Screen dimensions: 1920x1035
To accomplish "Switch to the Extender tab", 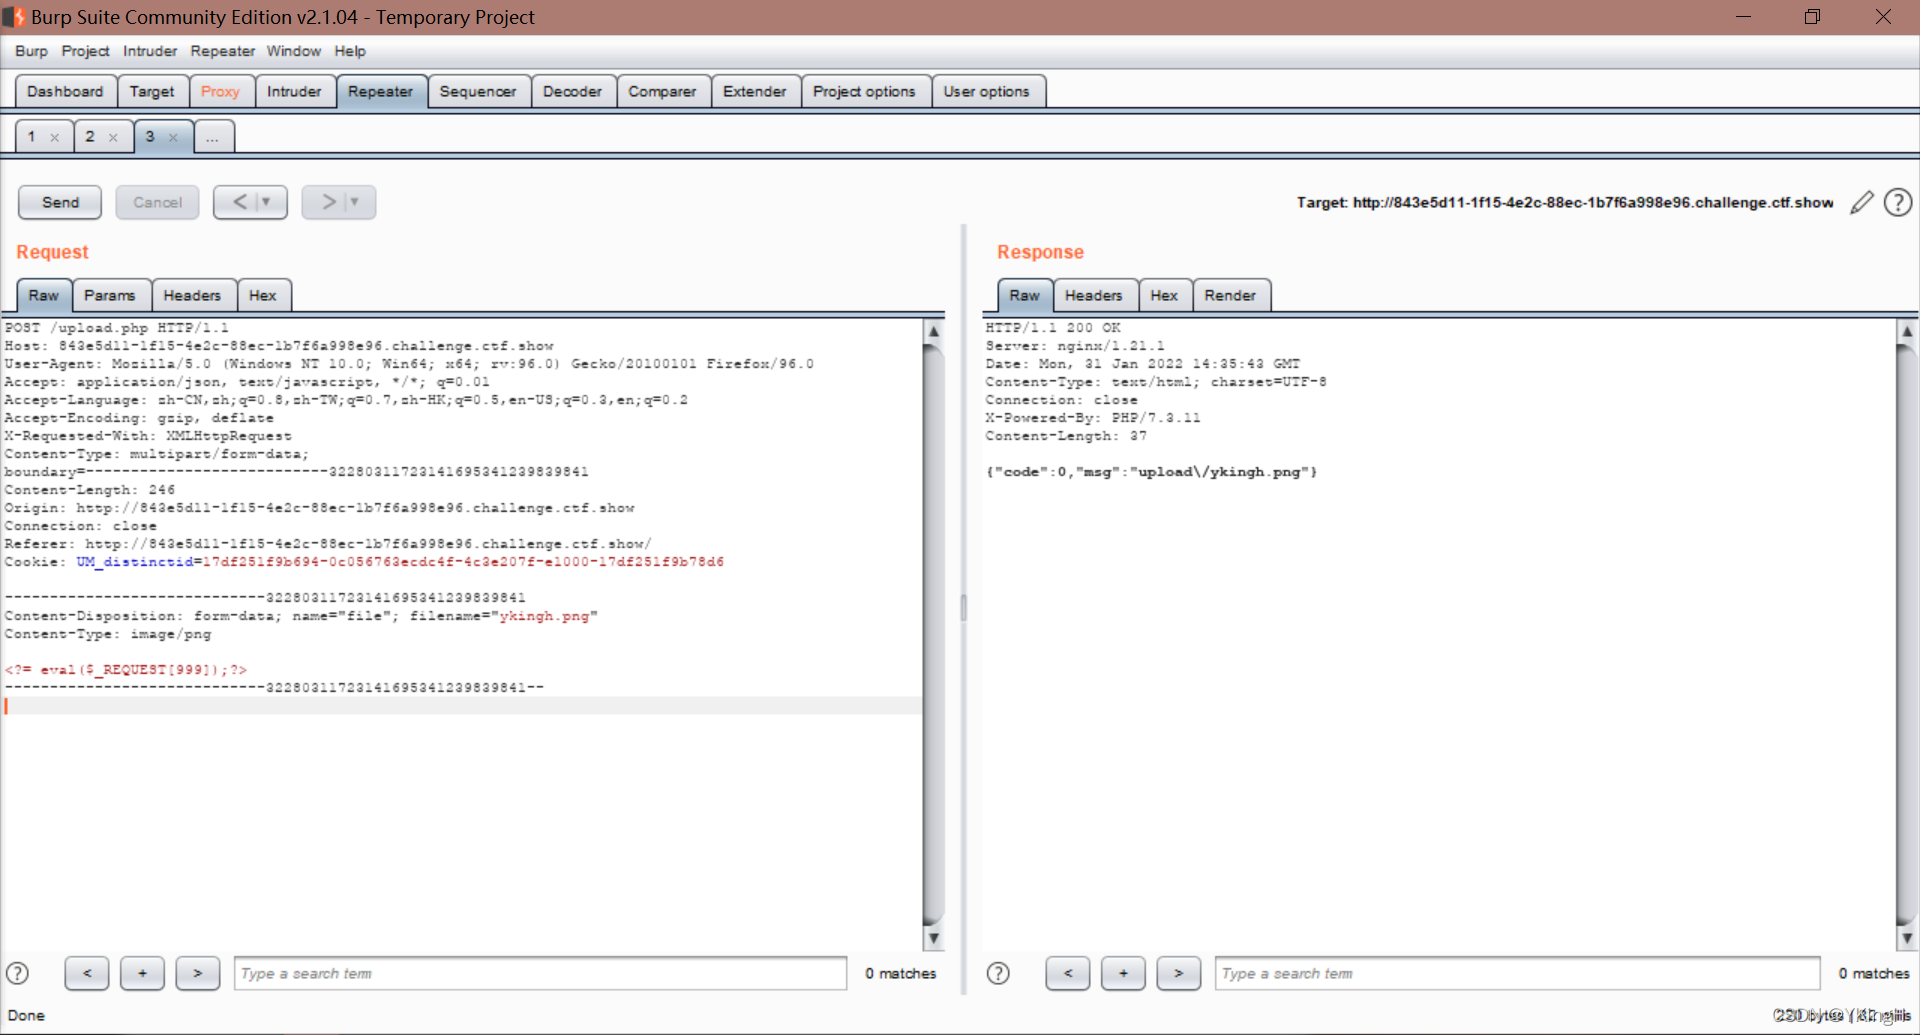I will click(x=755, y=91).
